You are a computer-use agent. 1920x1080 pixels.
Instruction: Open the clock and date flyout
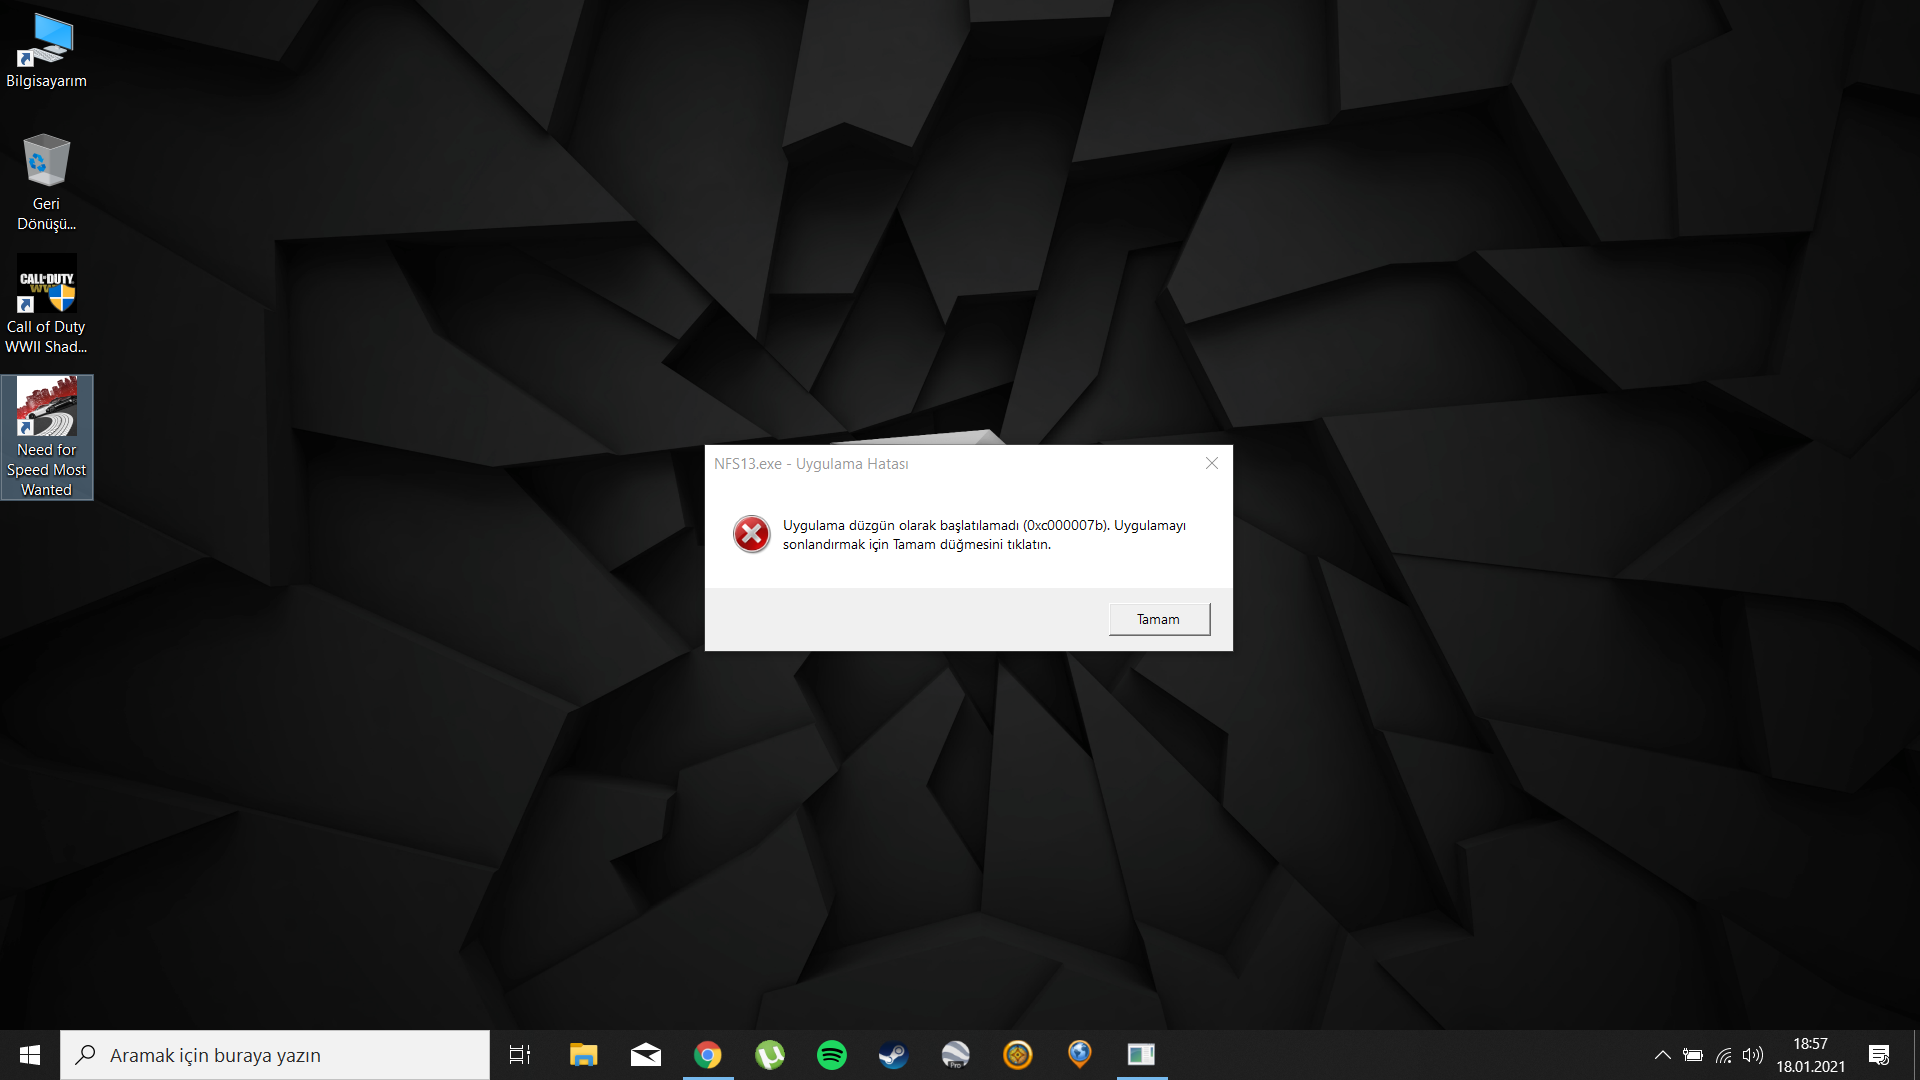pyautogui.click(x=1810, y=1055)
